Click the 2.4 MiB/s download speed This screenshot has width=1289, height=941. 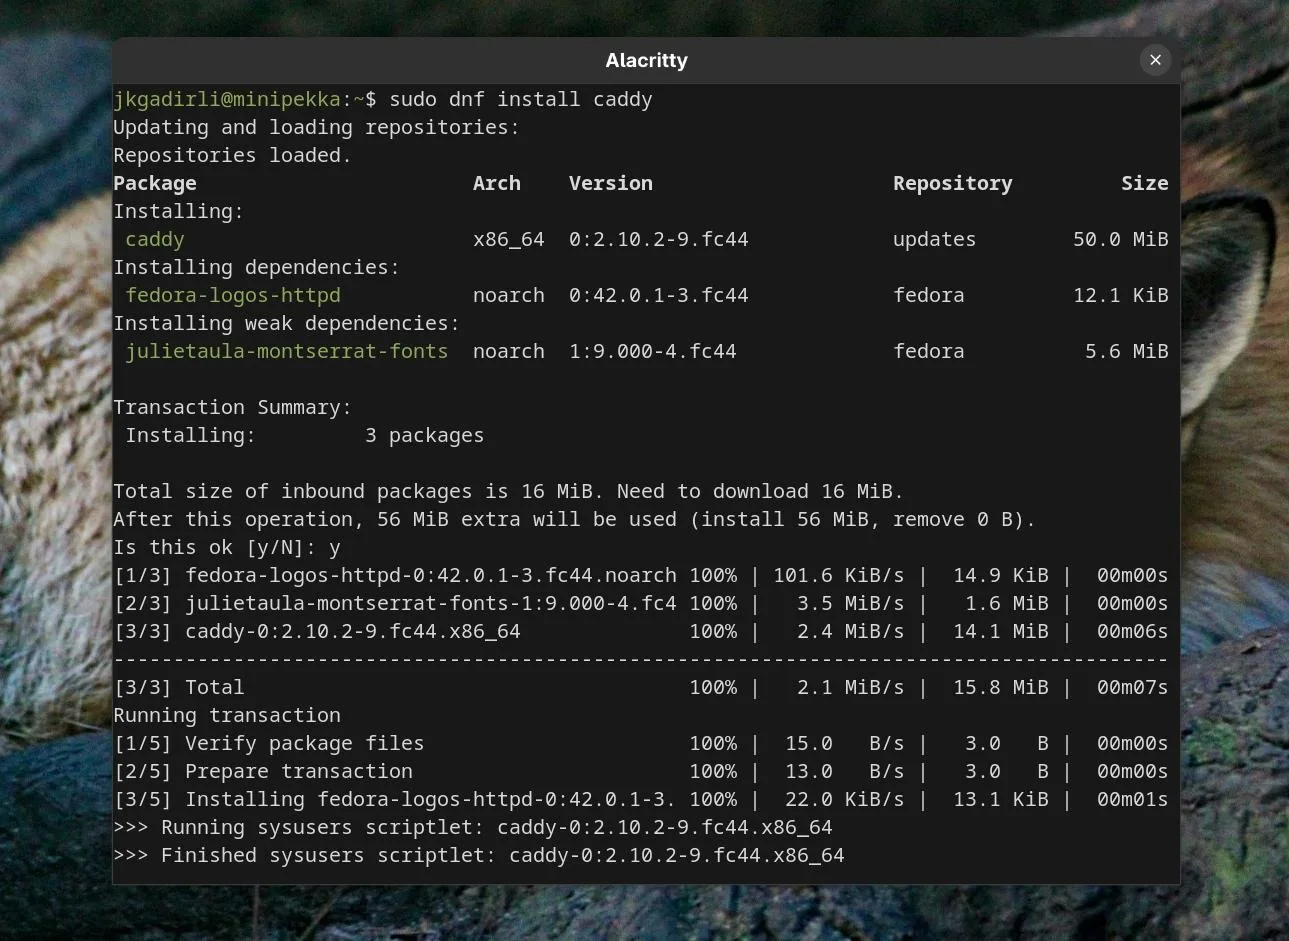[x=851, y=631]
